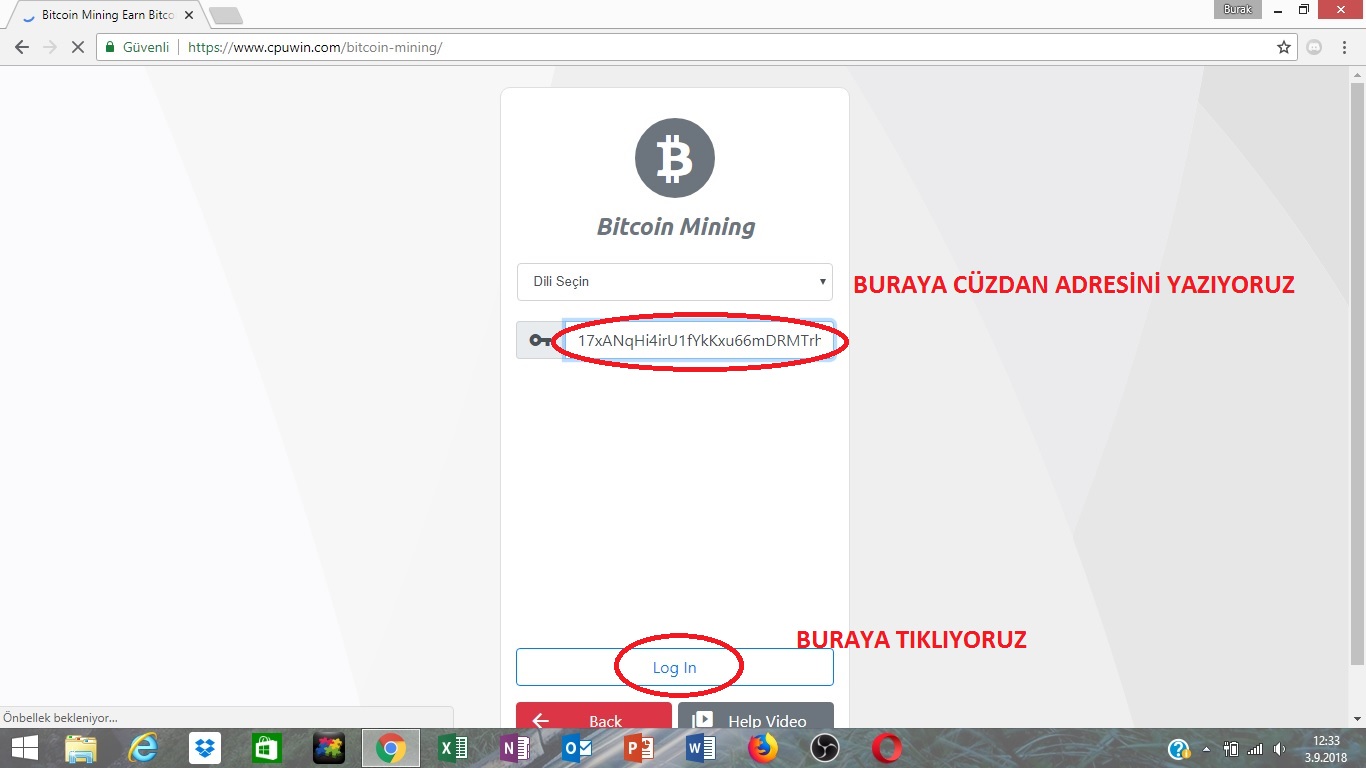Click the help question-mark tray icon
The width and height of the screenshot is (1366, 768).
click(1179, 749)
